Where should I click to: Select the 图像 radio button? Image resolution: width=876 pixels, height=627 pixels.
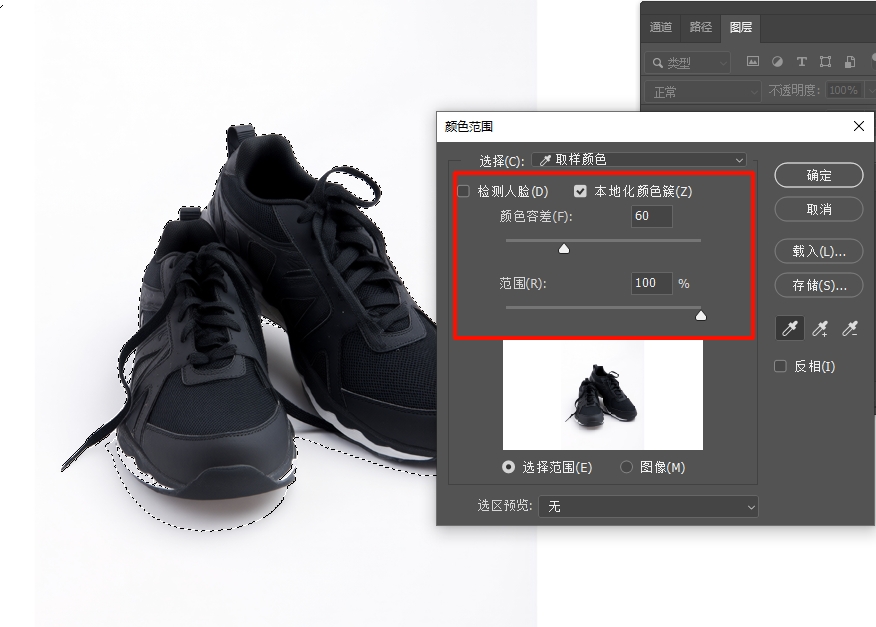tap(627, 467)
